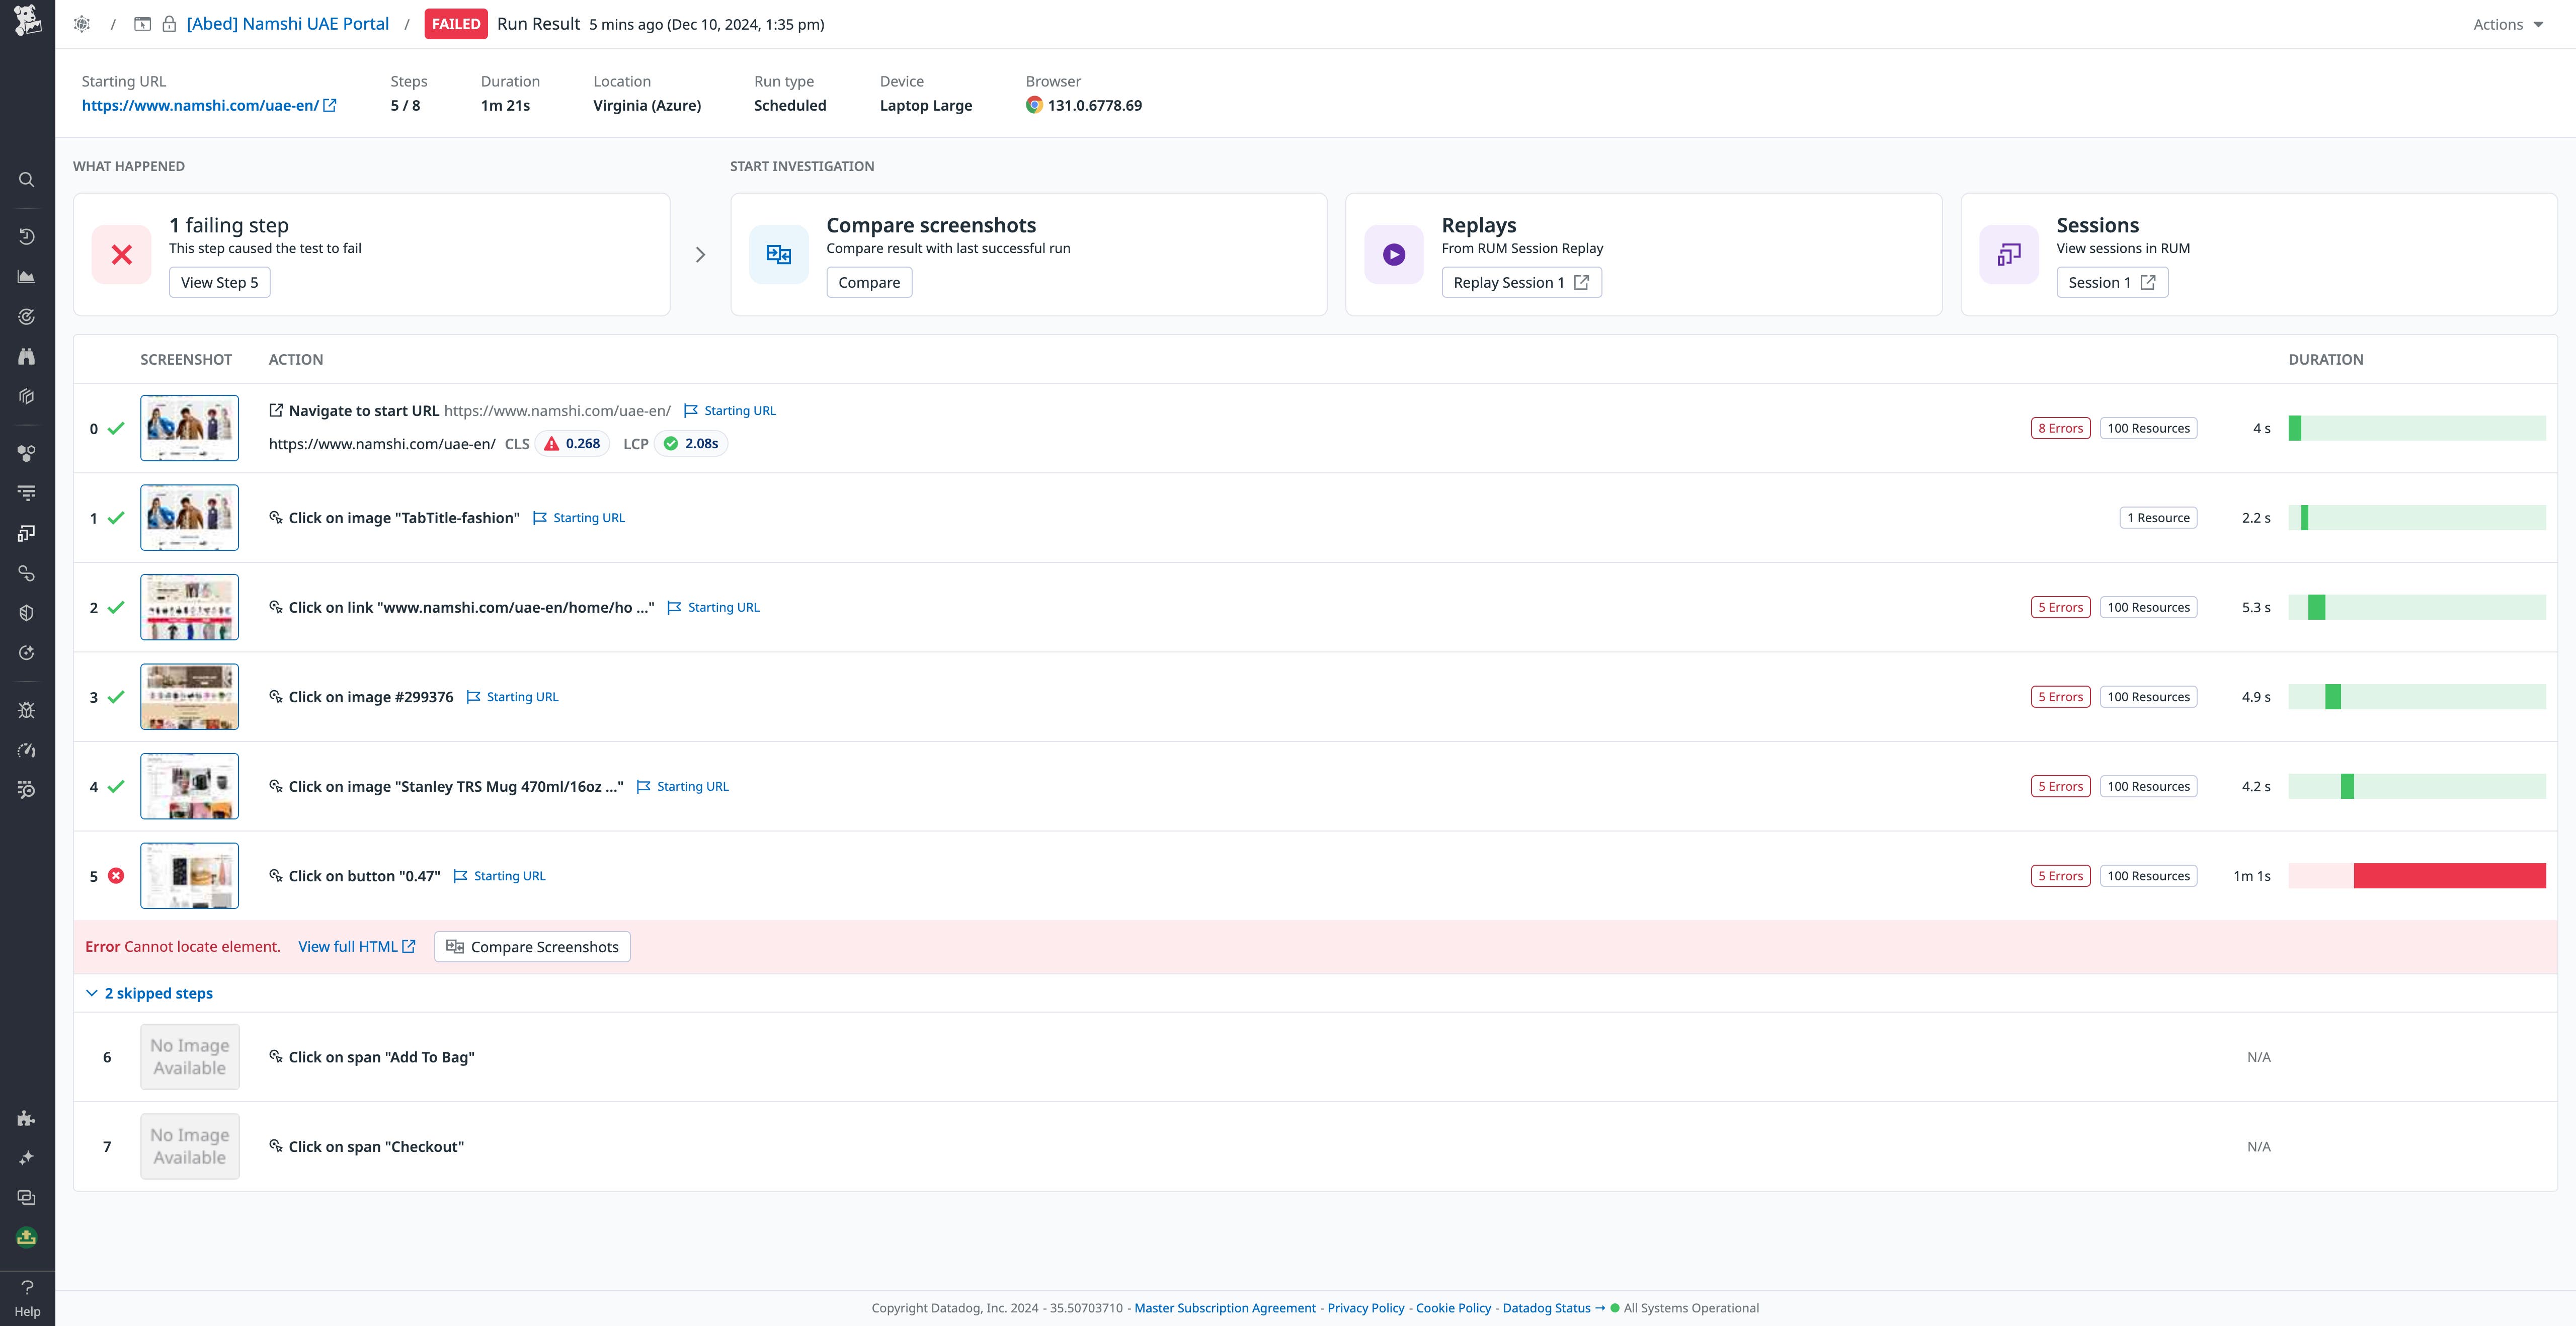This screenshot has width=2576, height=1326.
Task: Open the step 3 screenshot thumbnail
Action: [189, 696]
